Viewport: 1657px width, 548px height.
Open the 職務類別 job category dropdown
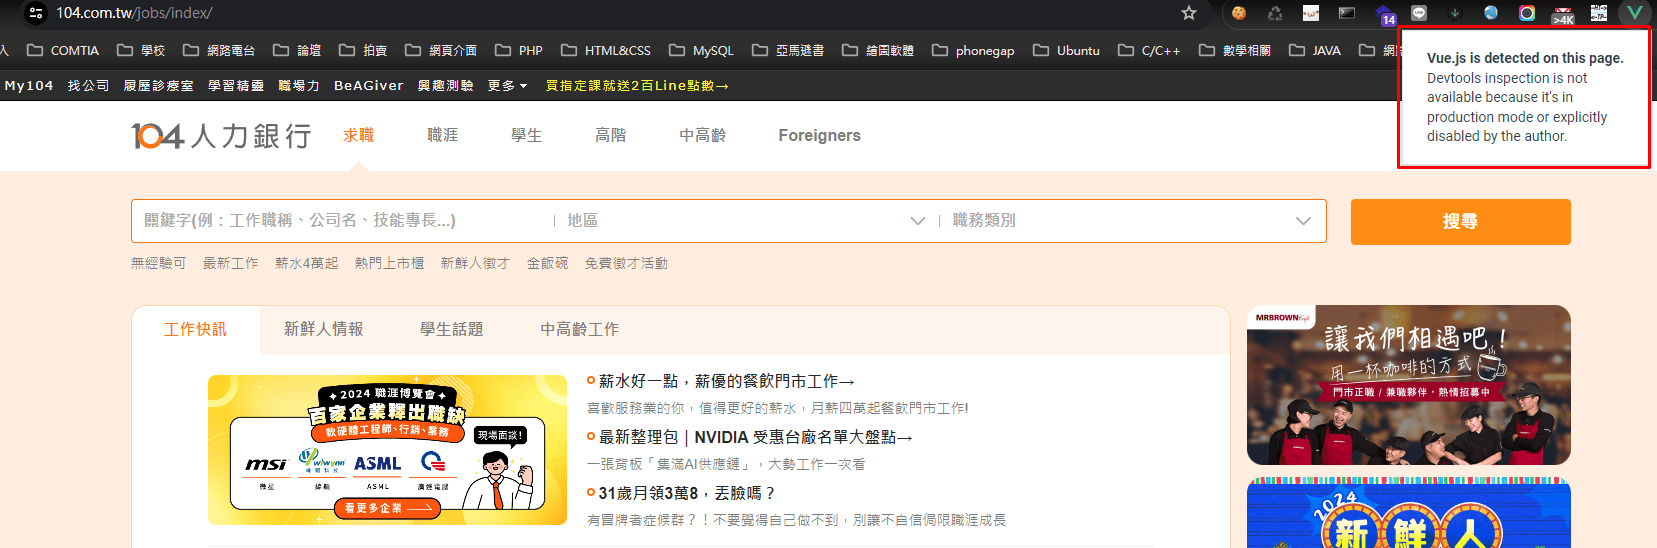point(1130,220)
